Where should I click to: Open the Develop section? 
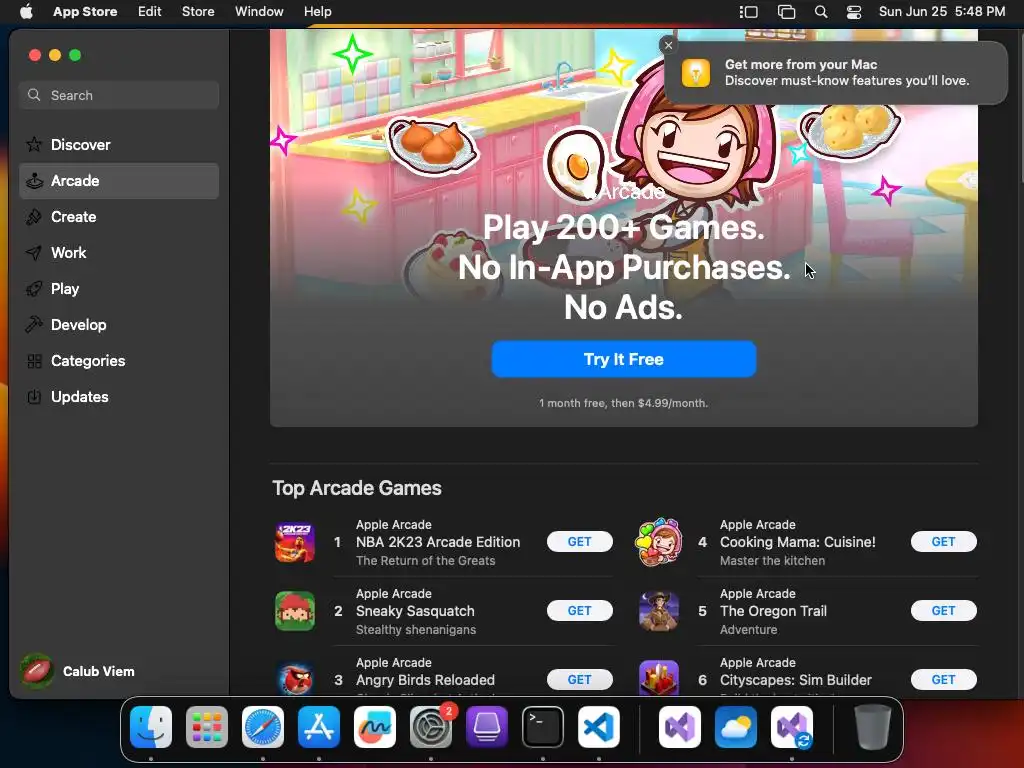[x=119, y=325]
